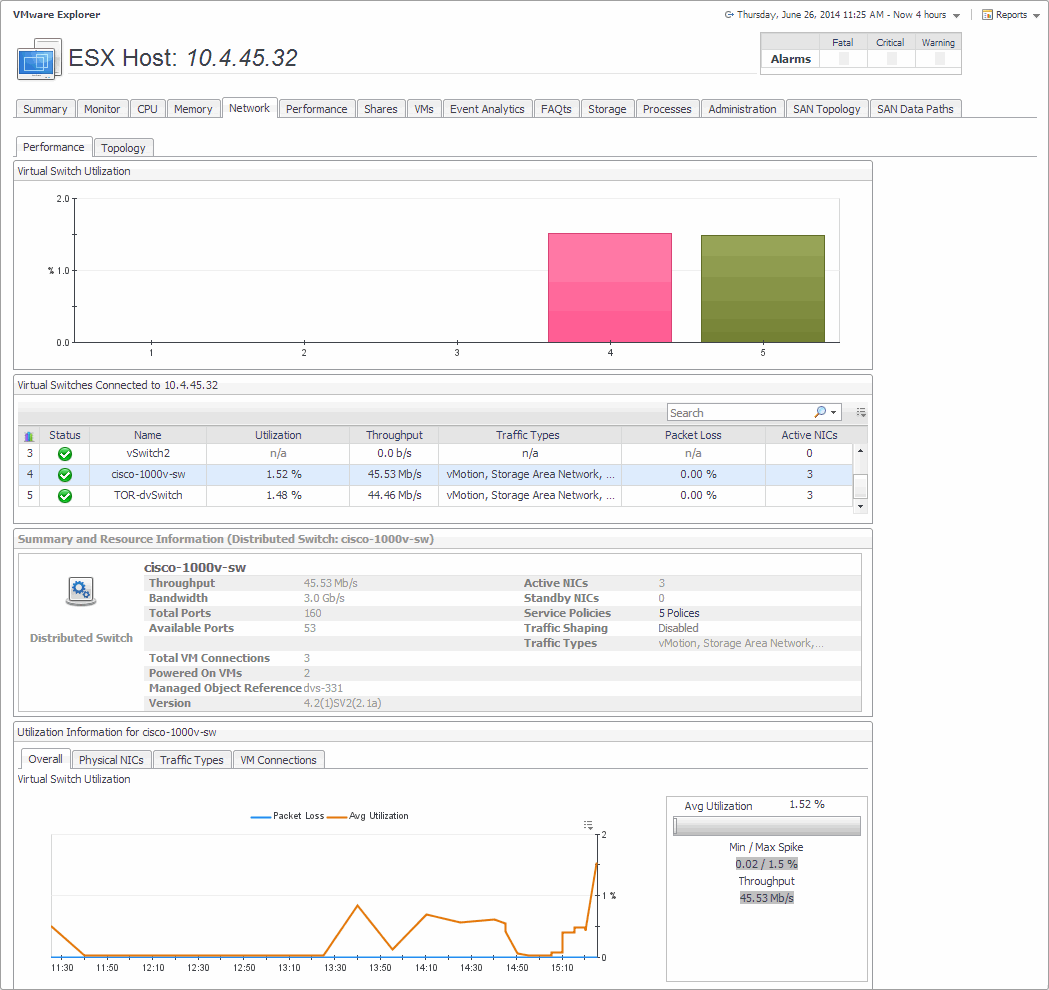This screenshot has width=1049, height=990.
Task: Click the Reports icon in header
Action: click(987, 15)
